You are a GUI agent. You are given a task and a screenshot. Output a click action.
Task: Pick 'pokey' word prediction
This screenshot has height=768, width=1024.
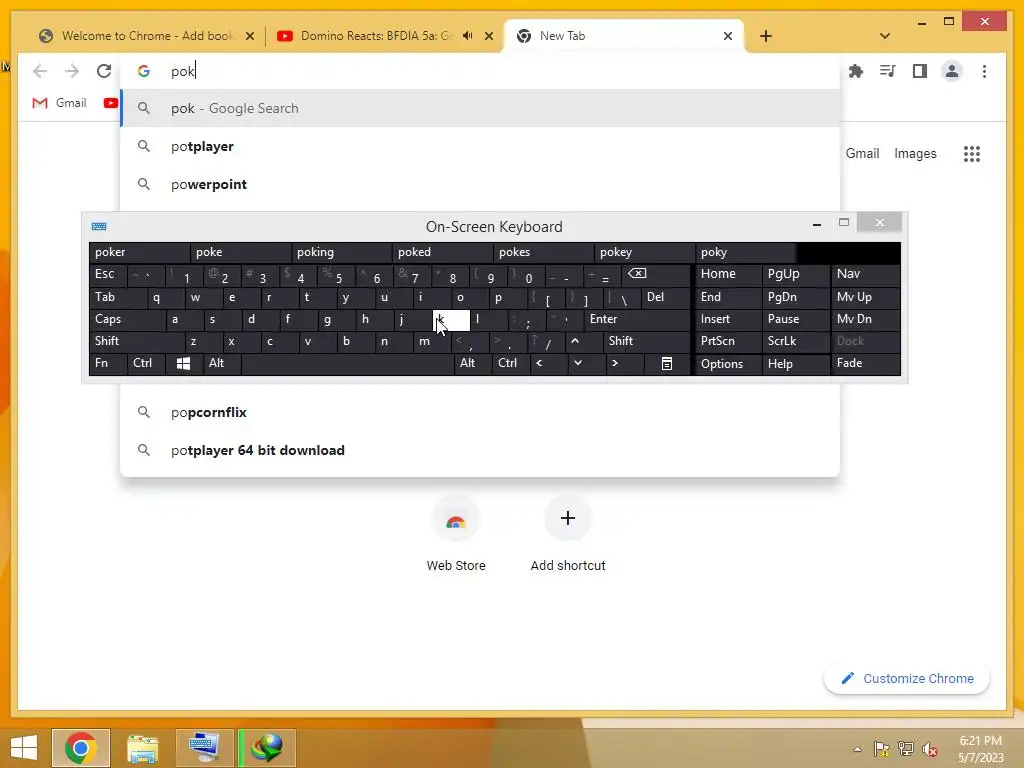(645, 252)
